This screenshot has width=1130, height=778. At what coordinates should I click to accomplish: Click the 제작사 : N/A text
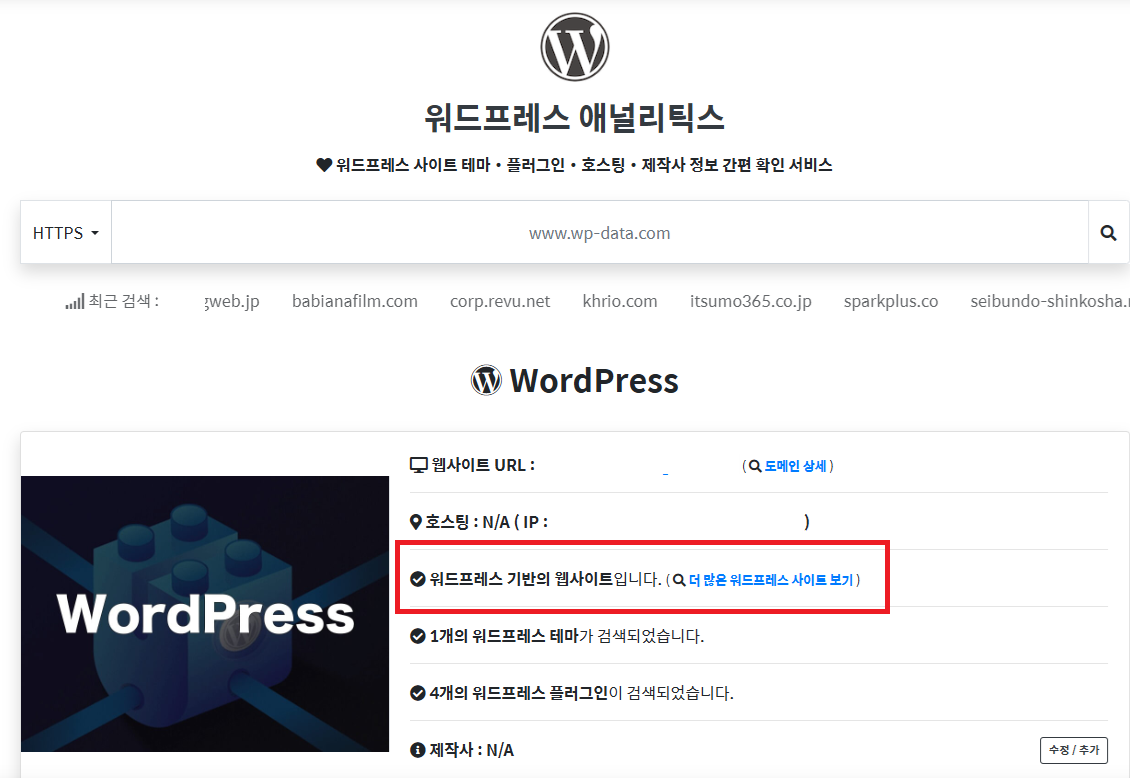click(x=471, y=750)
